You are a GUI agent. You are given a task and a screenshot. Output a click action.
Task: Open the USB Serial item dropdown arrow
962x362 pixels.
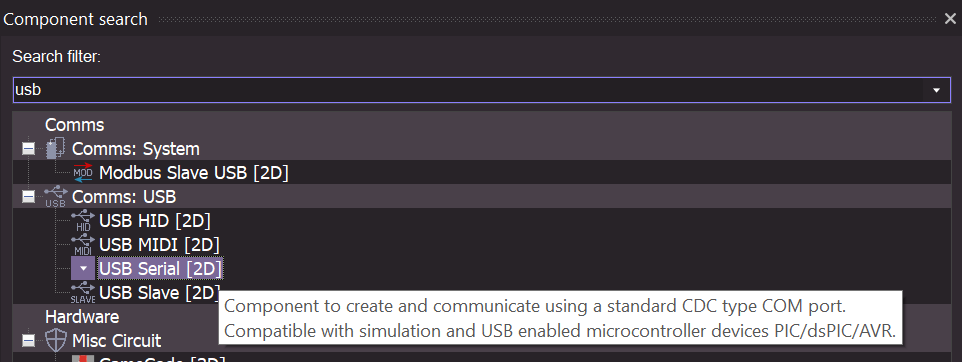[x=83, y=268]
